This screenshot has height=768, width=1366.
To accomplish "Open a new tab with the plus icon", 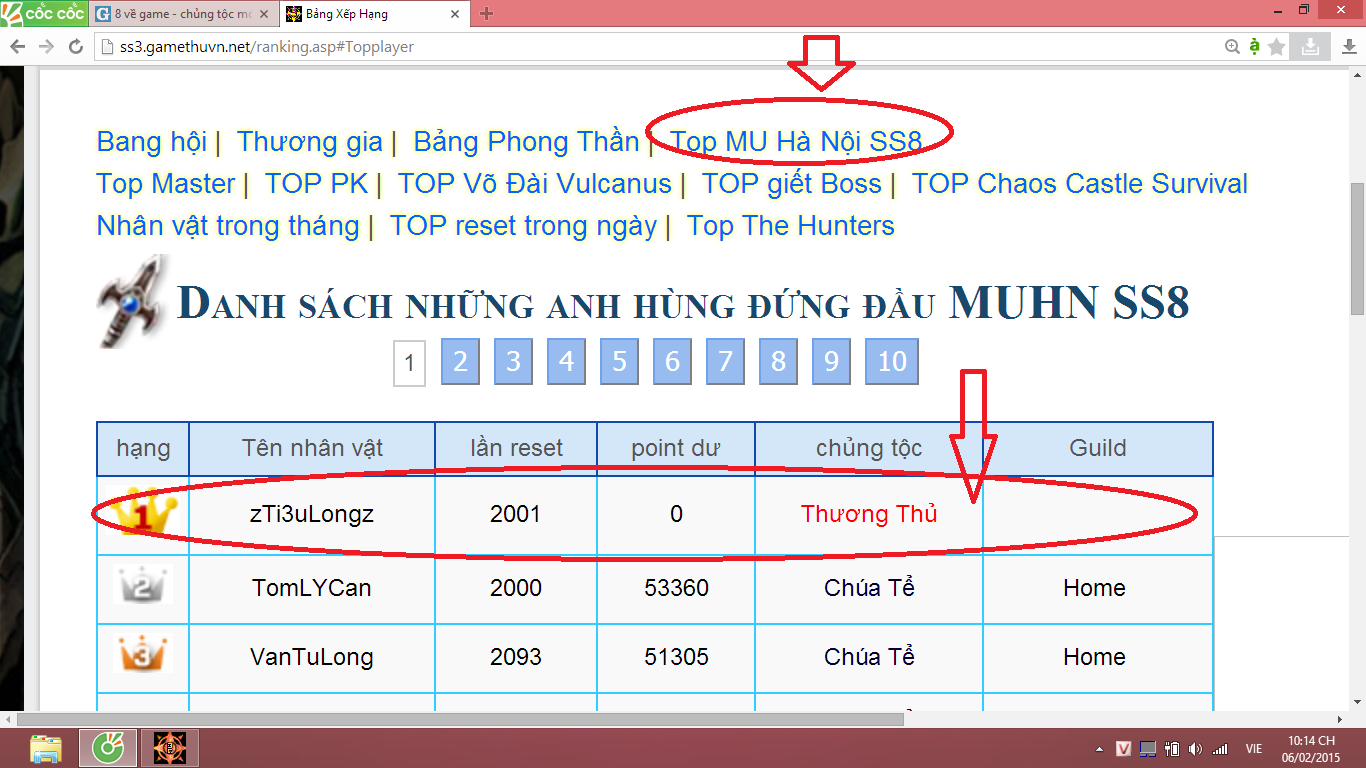I will click(x=487, y=14).
